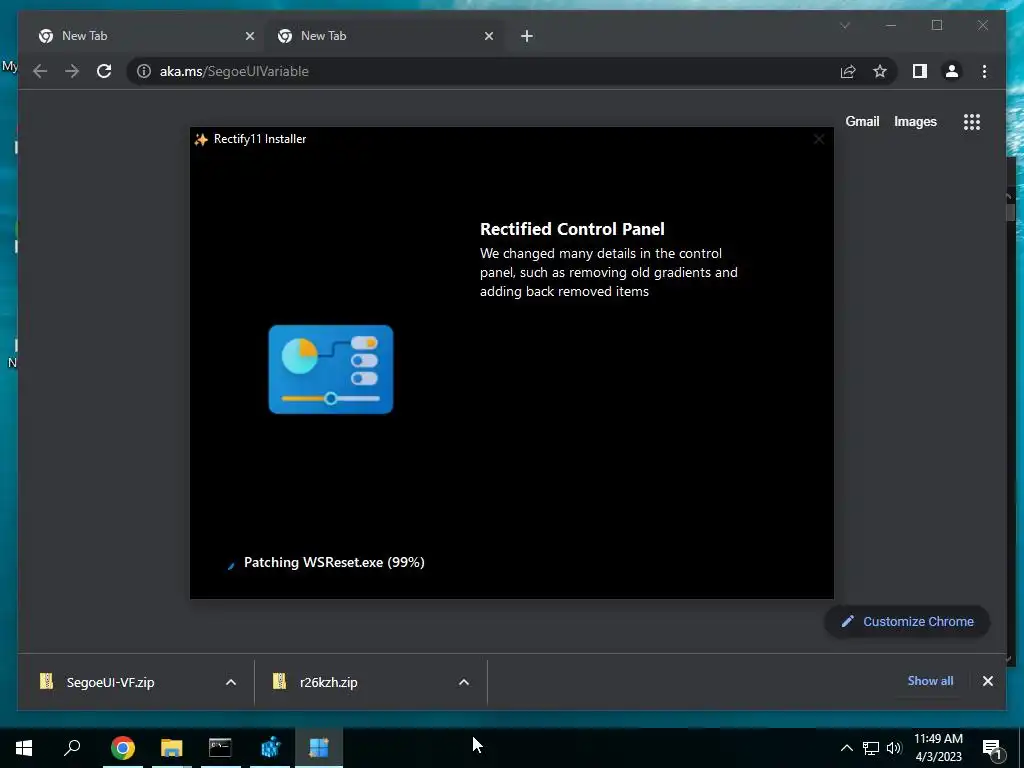
Task: Click Customize Chrome button
Action: pyautogui.click(x=907, y=622)
